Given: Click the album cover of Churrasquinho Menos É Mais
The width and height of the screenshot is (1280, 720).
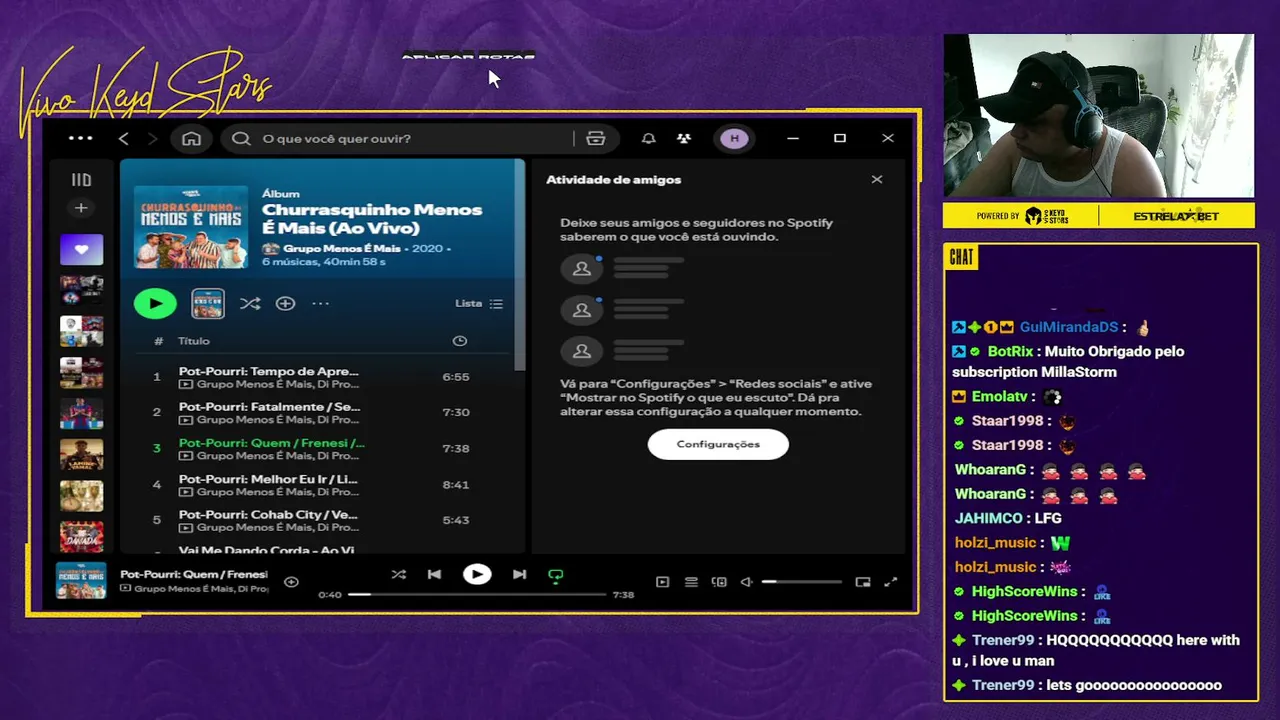Looking at the screenshot, I should pos(191,226).
